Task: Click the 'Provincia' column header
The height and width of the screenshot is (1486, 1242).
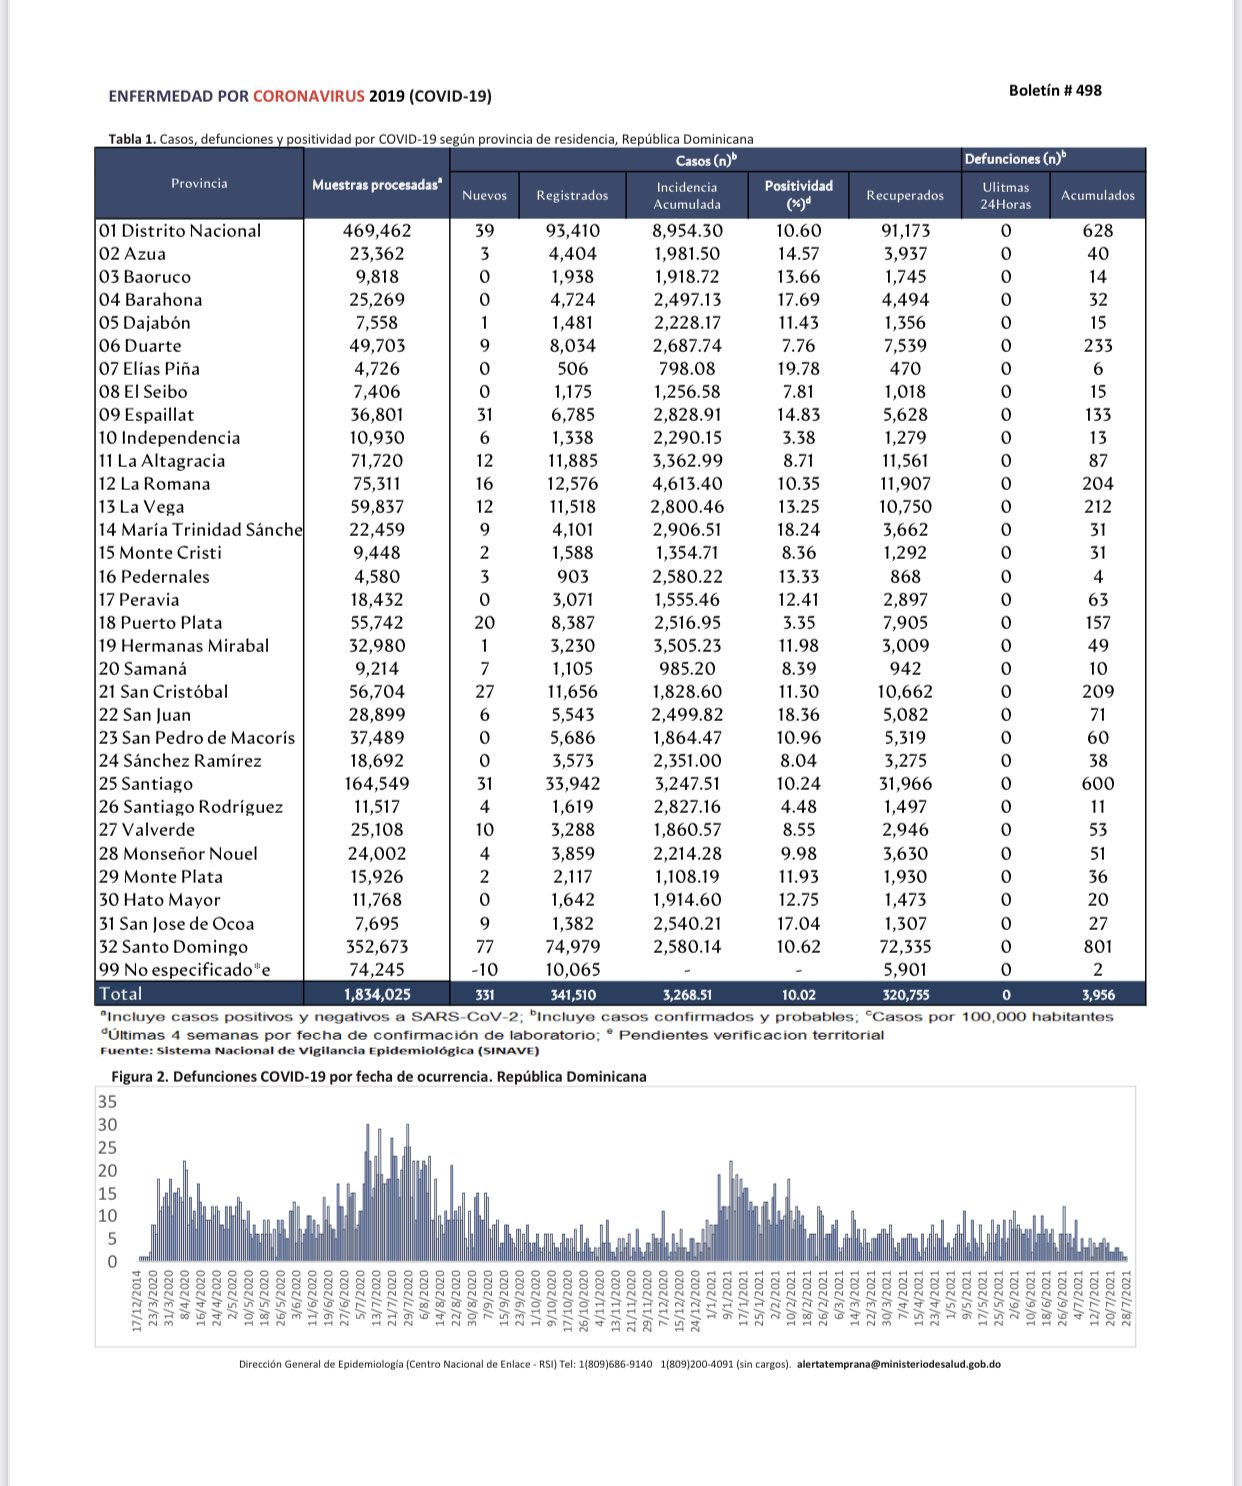Action: 199,183
